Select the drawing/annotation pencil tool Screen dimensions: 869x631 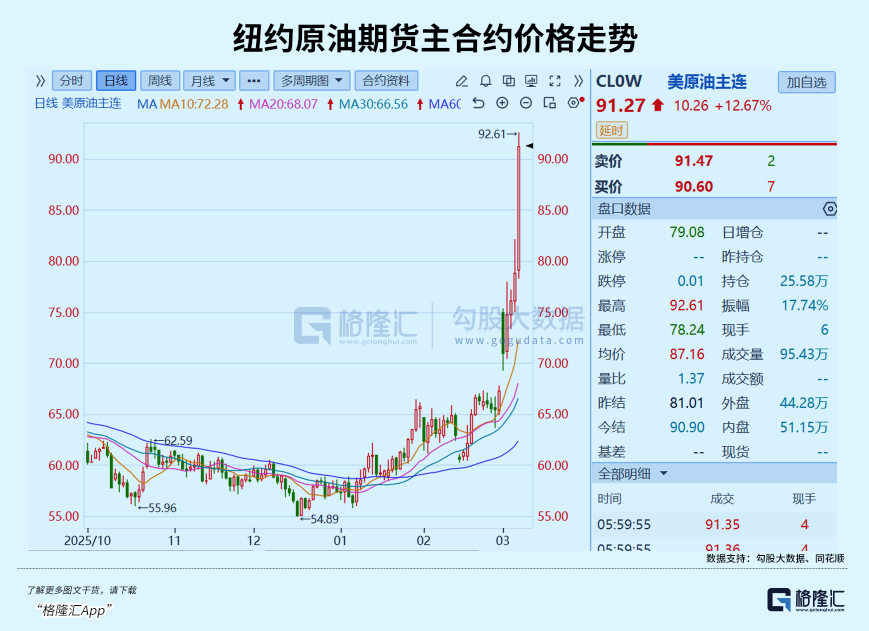[461, 80]
